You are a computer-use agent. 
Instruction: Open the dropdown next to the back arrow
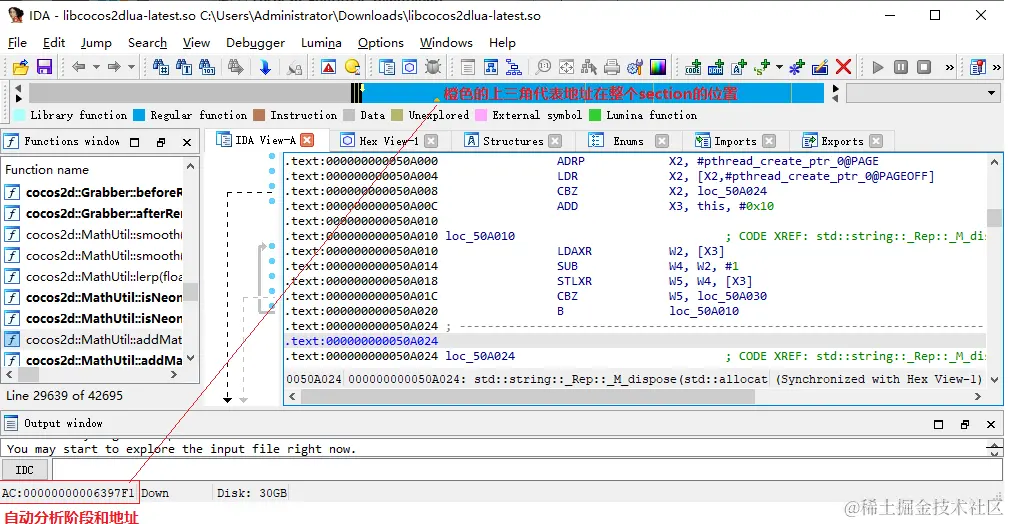95,67
